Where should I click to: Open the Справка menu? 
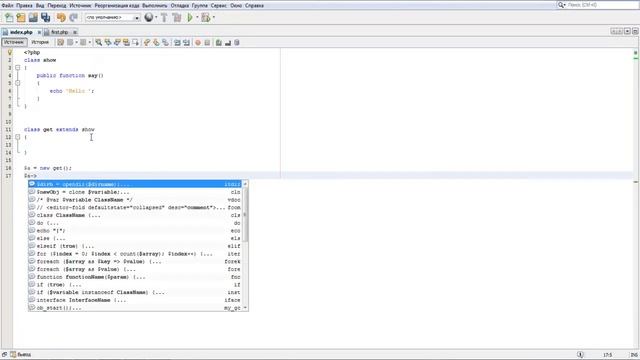pyautogui.click(x=254, y=6)
